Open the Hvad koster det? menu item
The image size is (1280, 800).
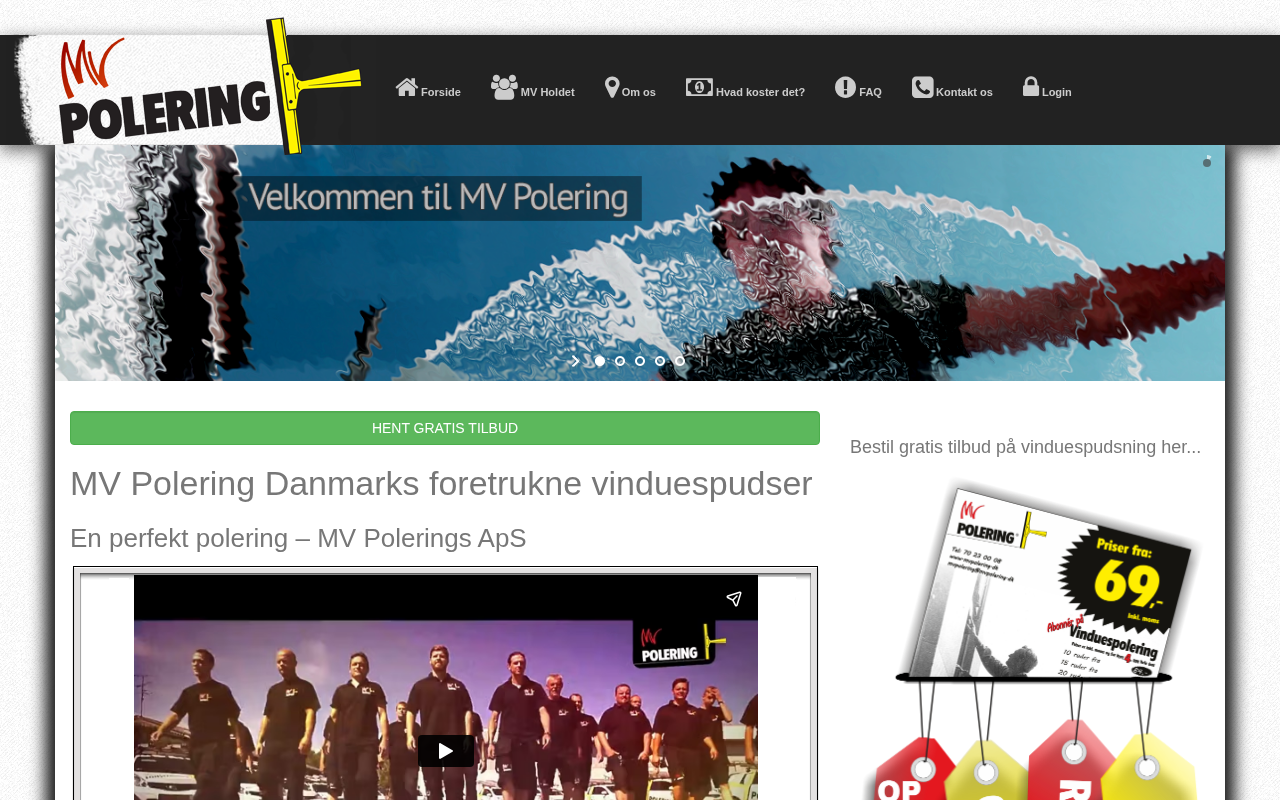click(746, 88)
